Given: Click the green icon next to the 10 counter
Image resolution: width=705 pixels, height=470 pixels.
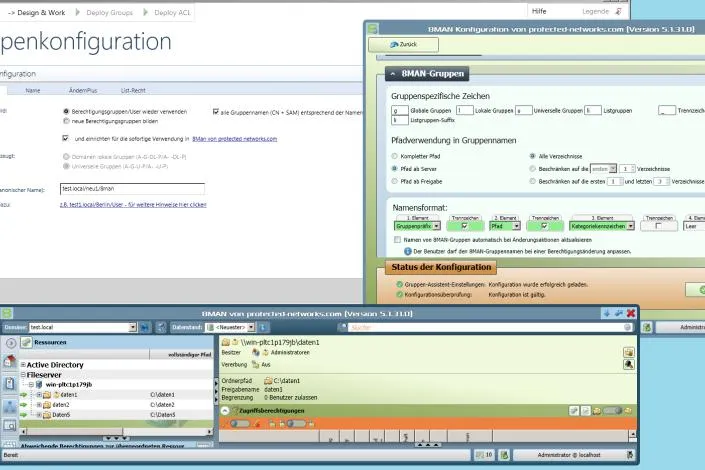Looking at the screenshot, I should pyautogui.click(x=504, y=455).
